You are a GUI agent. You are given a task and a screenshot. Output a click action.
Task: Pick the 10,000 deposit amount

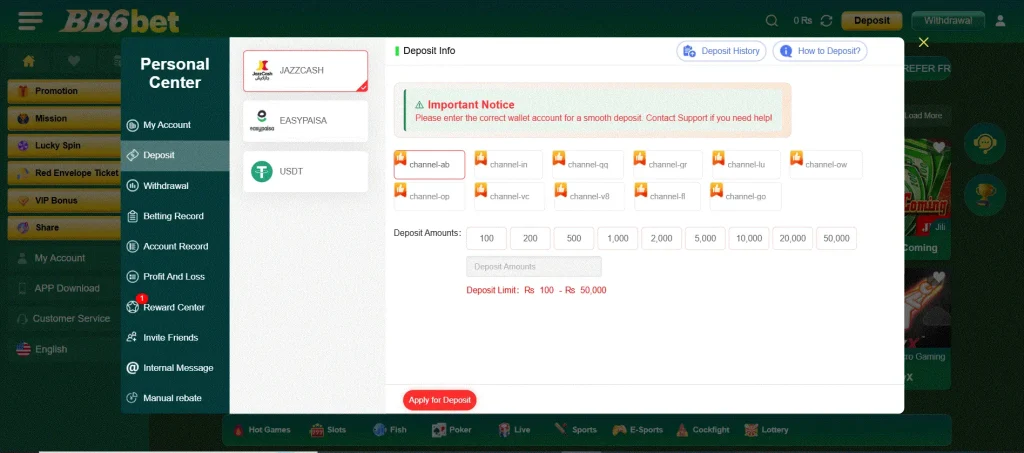click(749, 238)
